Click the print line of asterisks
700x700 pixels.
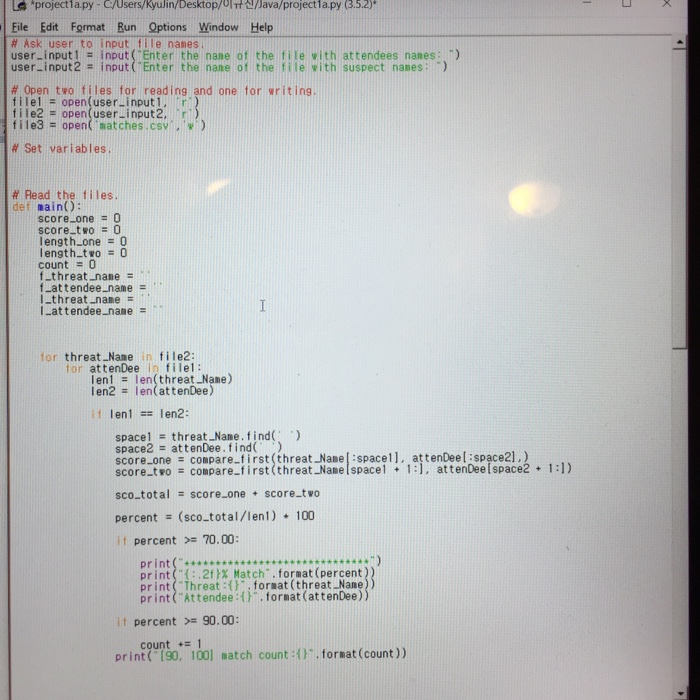(261, 563)
